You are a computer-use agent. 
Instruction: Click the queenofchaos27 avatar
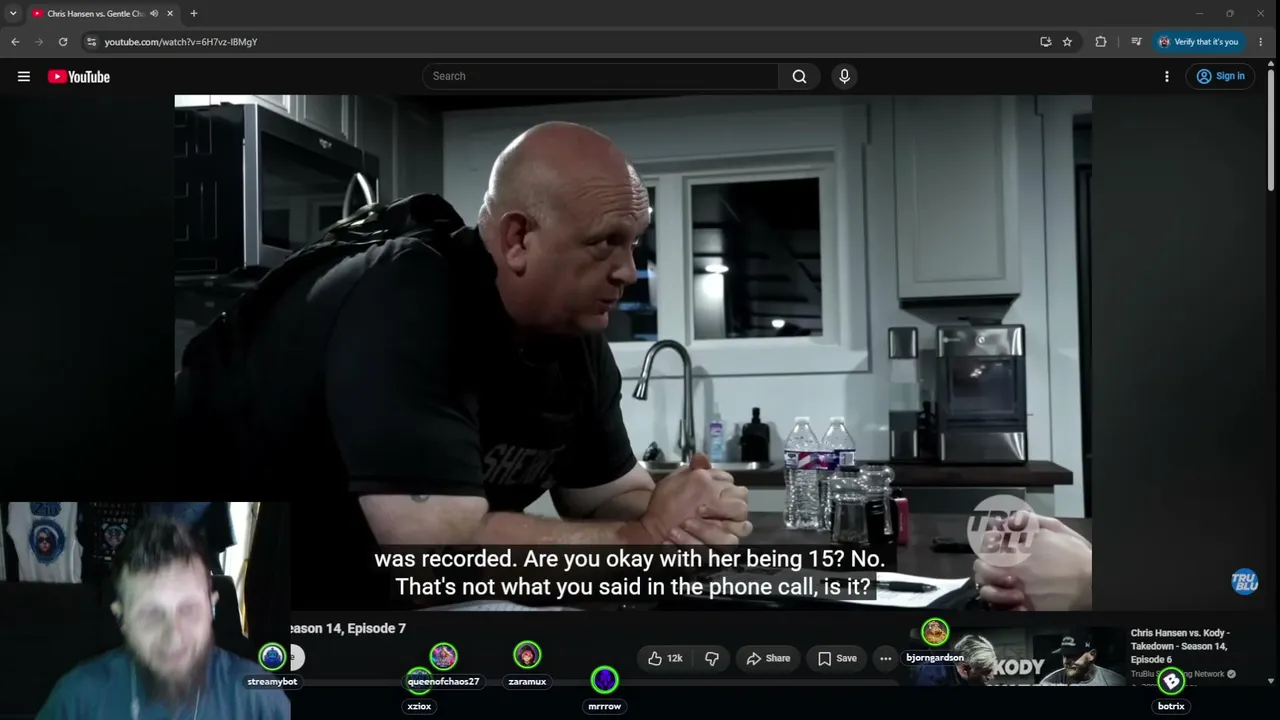443,657
